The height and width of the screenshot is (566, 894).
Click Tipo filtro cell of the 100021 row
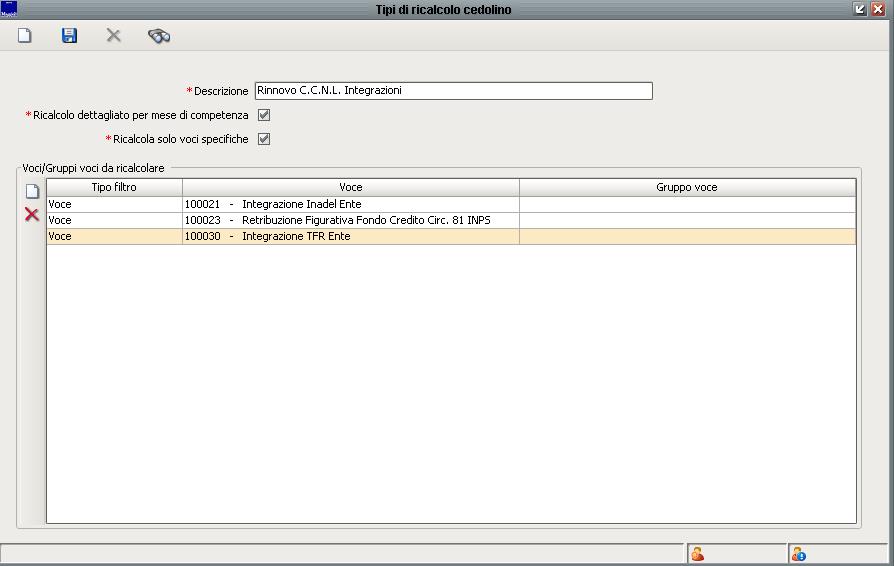tap(114, 204)
